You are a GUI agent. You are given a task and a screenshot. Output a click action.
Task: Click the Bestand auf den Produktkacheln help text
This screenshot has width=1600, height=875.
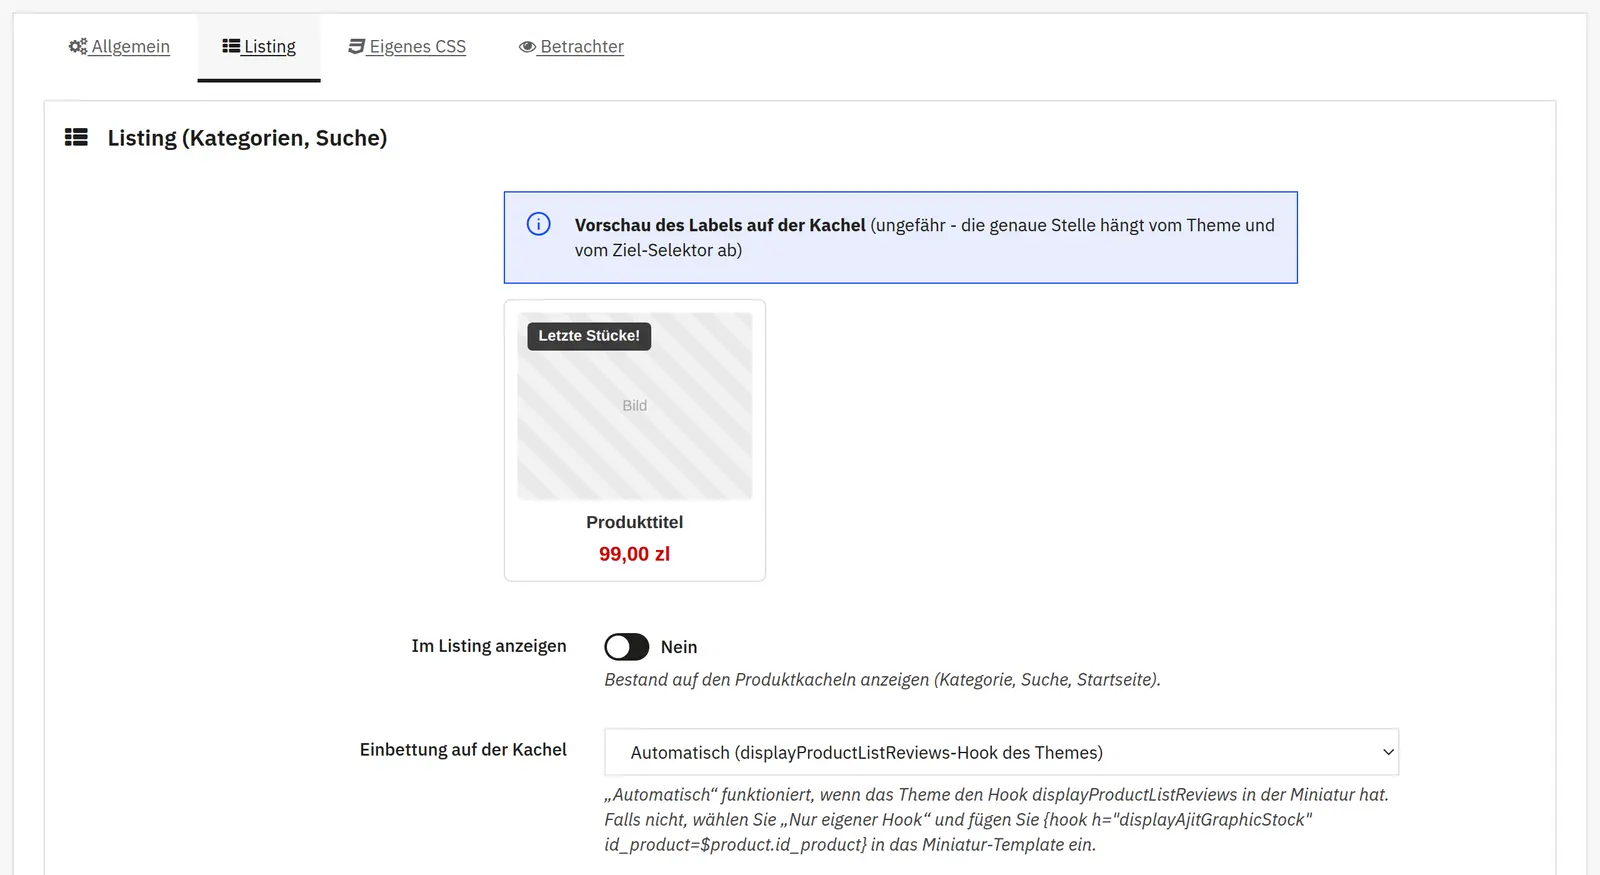882,680
